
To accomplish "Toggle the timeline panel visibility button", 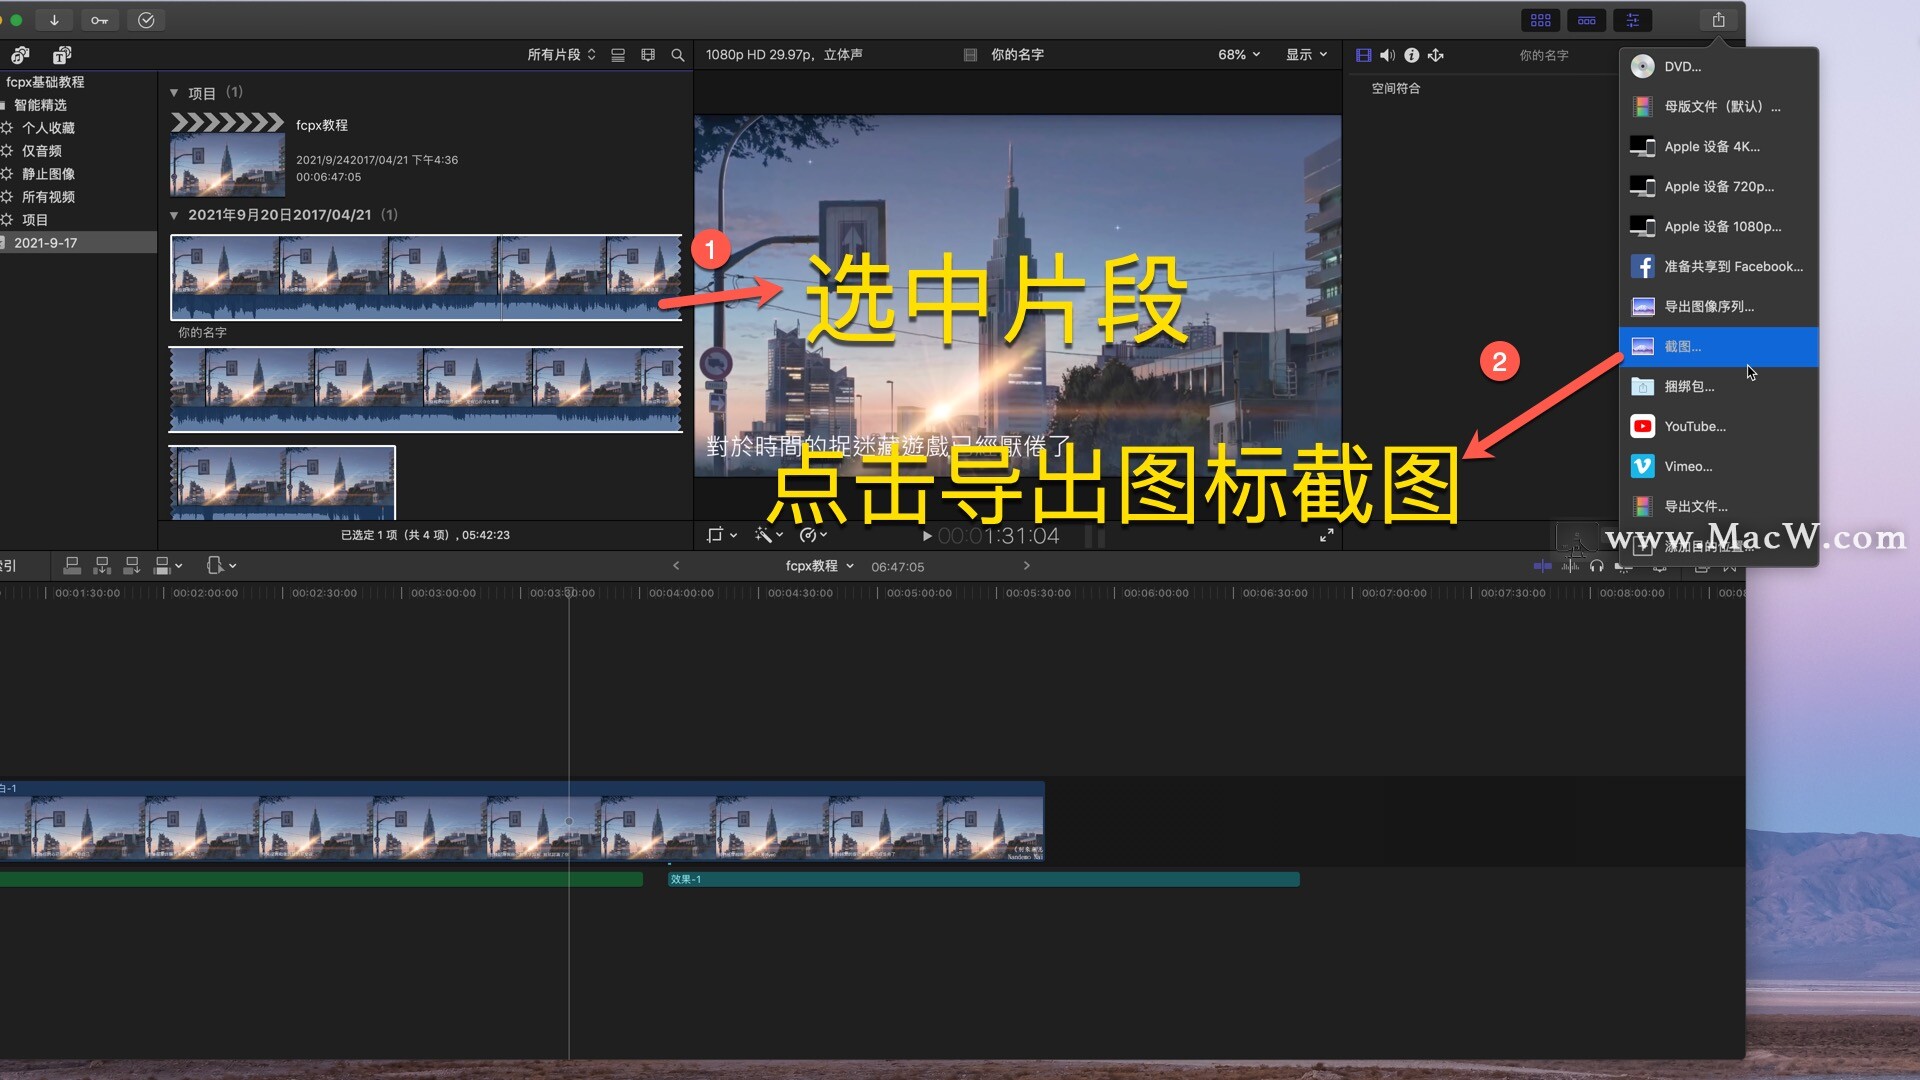I will click(1586, 20).
